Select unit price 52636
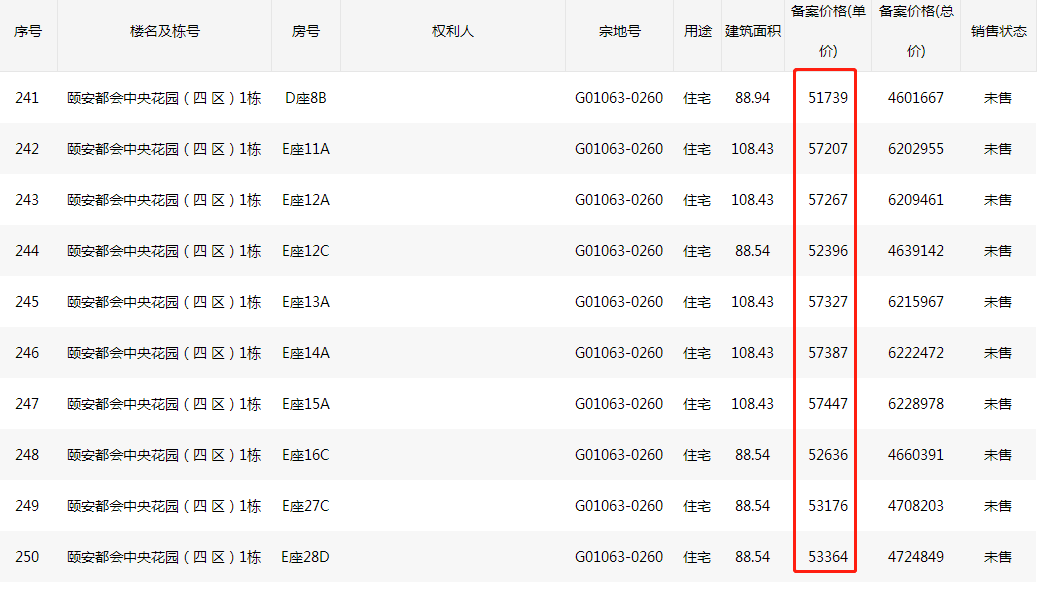The image size is (1045, 592). [828, 455]
